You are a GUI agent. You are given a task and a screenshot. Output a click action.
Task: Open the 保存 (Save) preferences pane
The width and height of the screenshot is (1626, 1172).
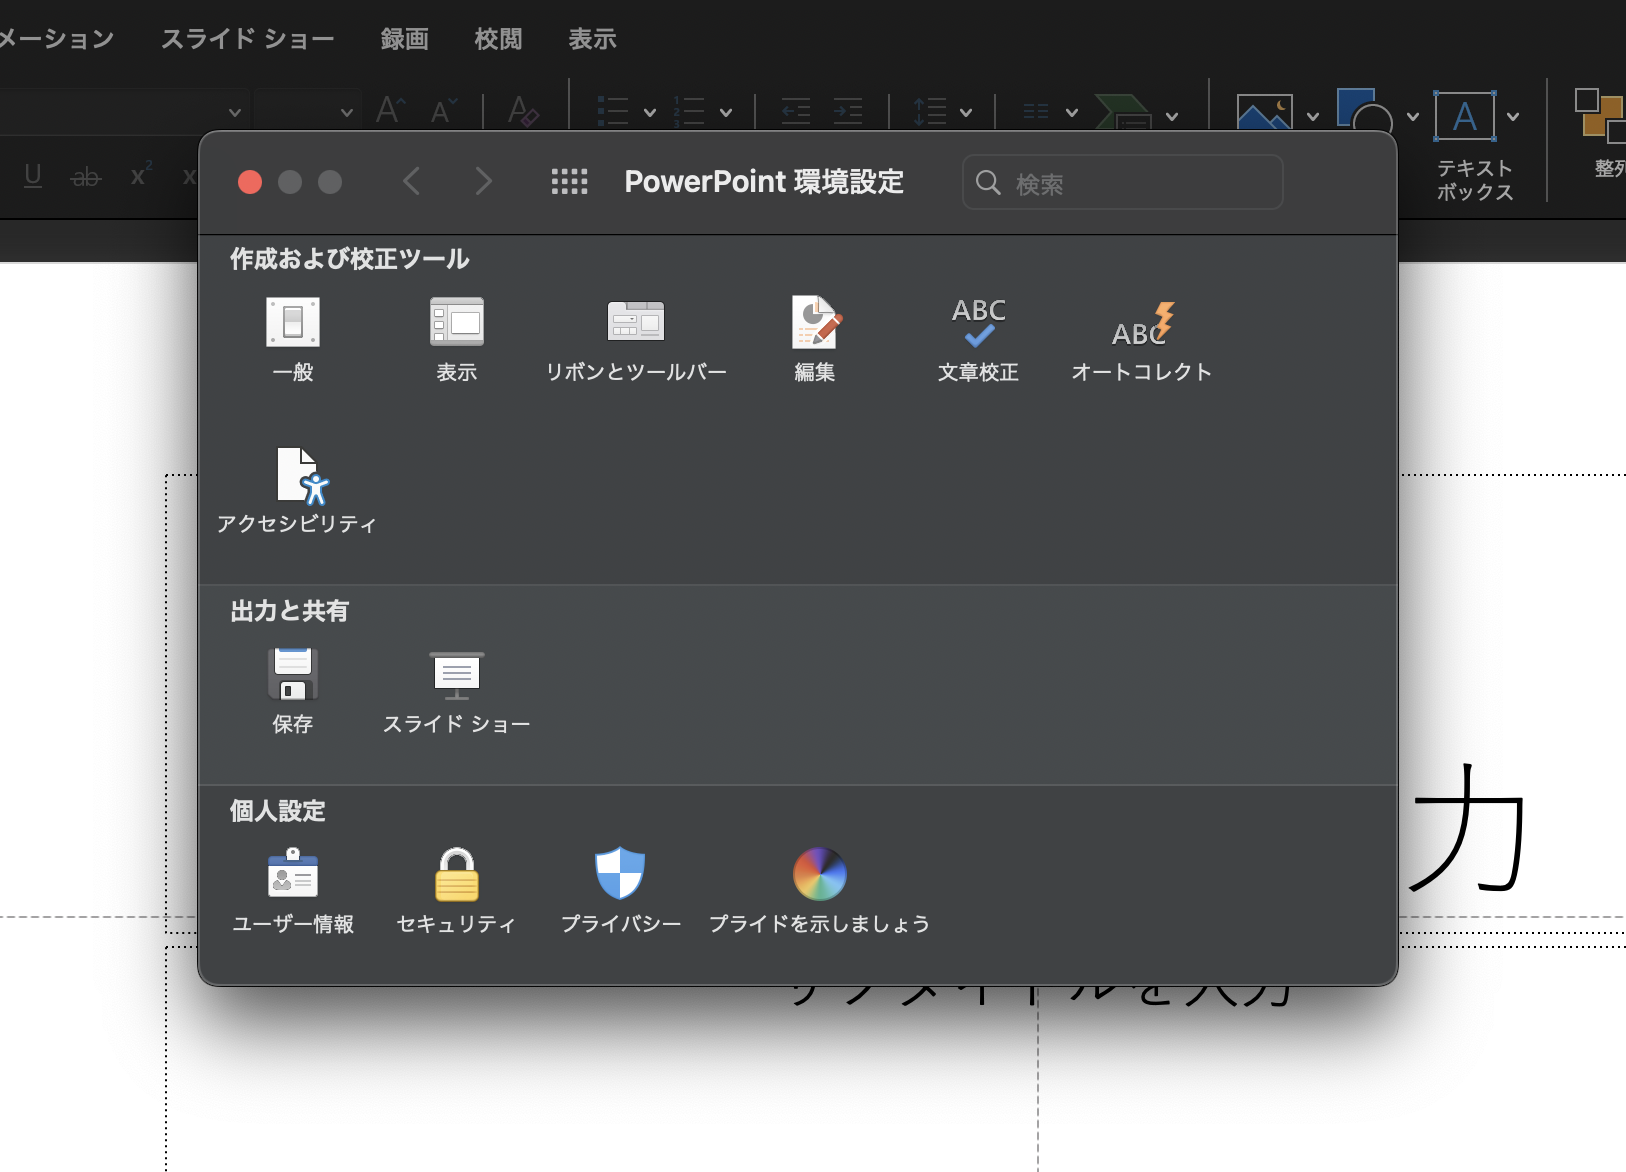[293, 690]
